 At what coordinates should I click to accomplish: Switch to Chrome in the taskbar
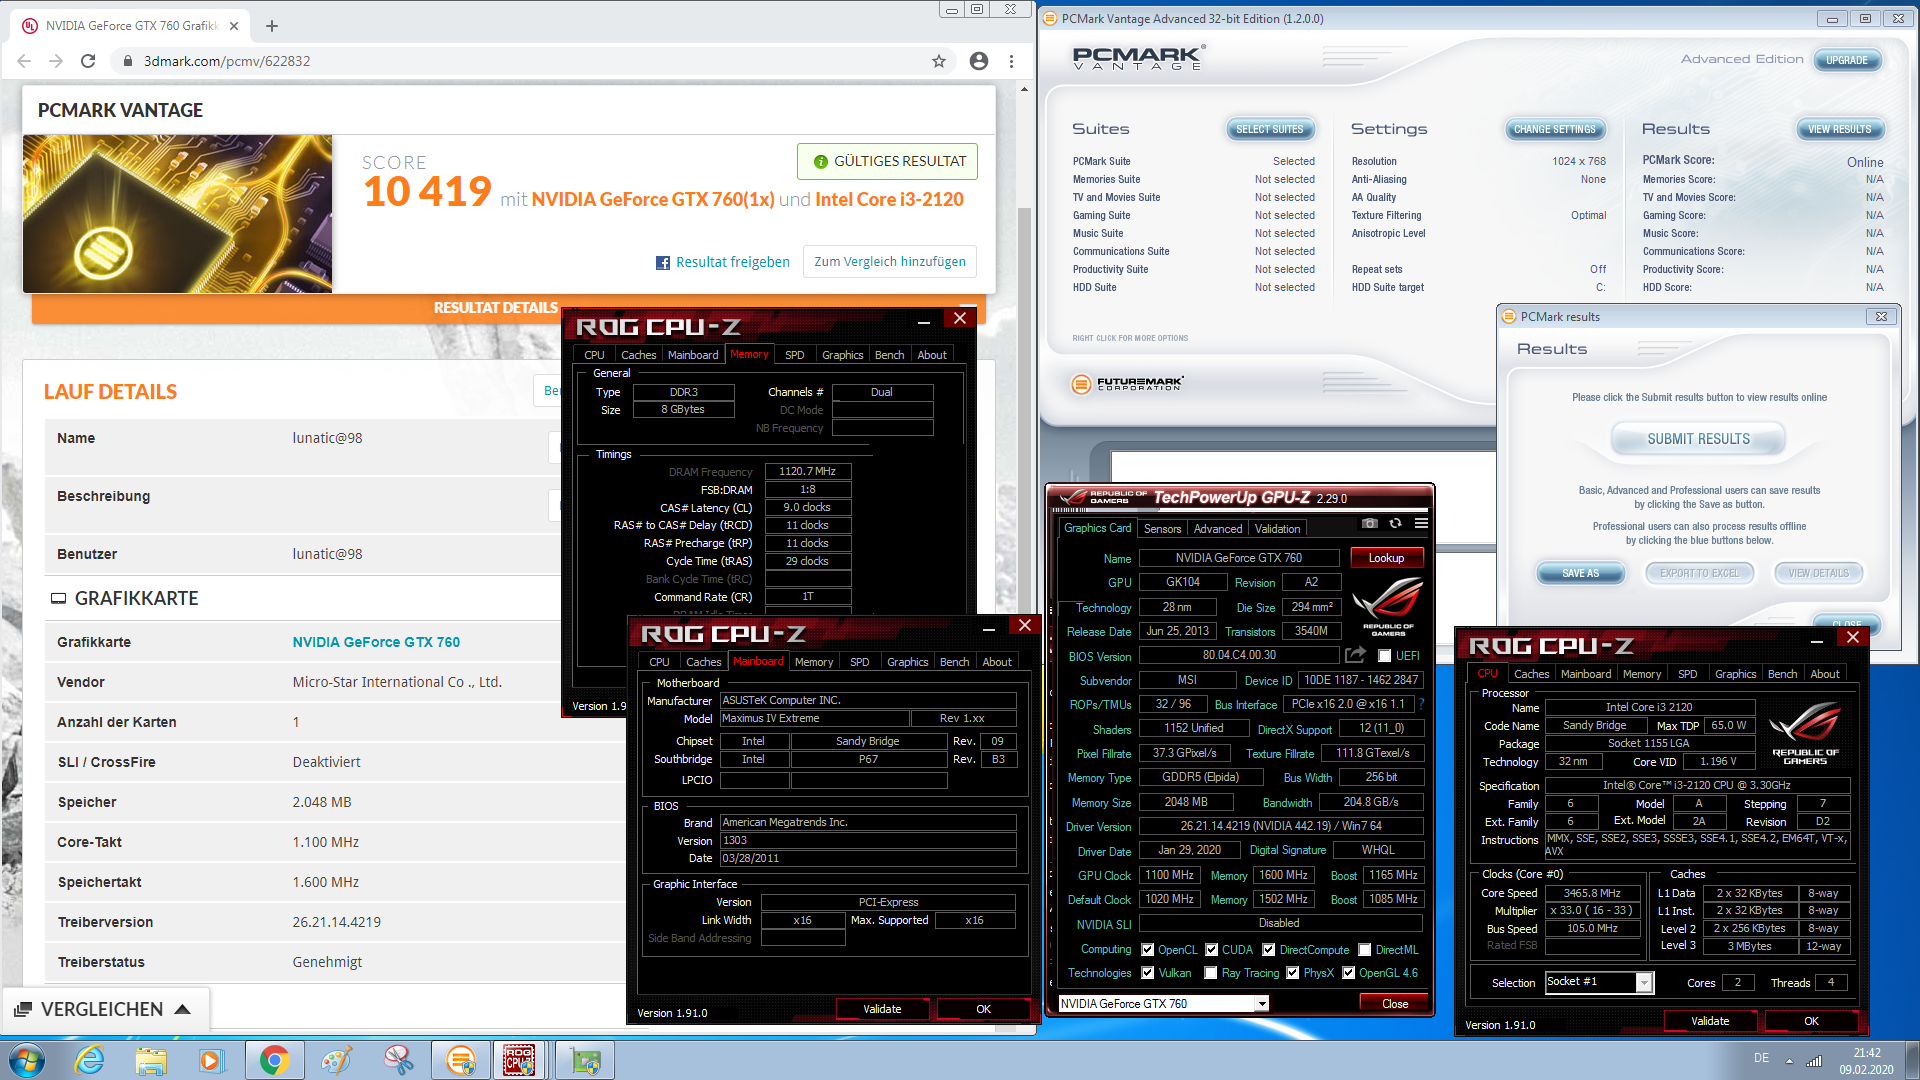tap(274, 1060)
